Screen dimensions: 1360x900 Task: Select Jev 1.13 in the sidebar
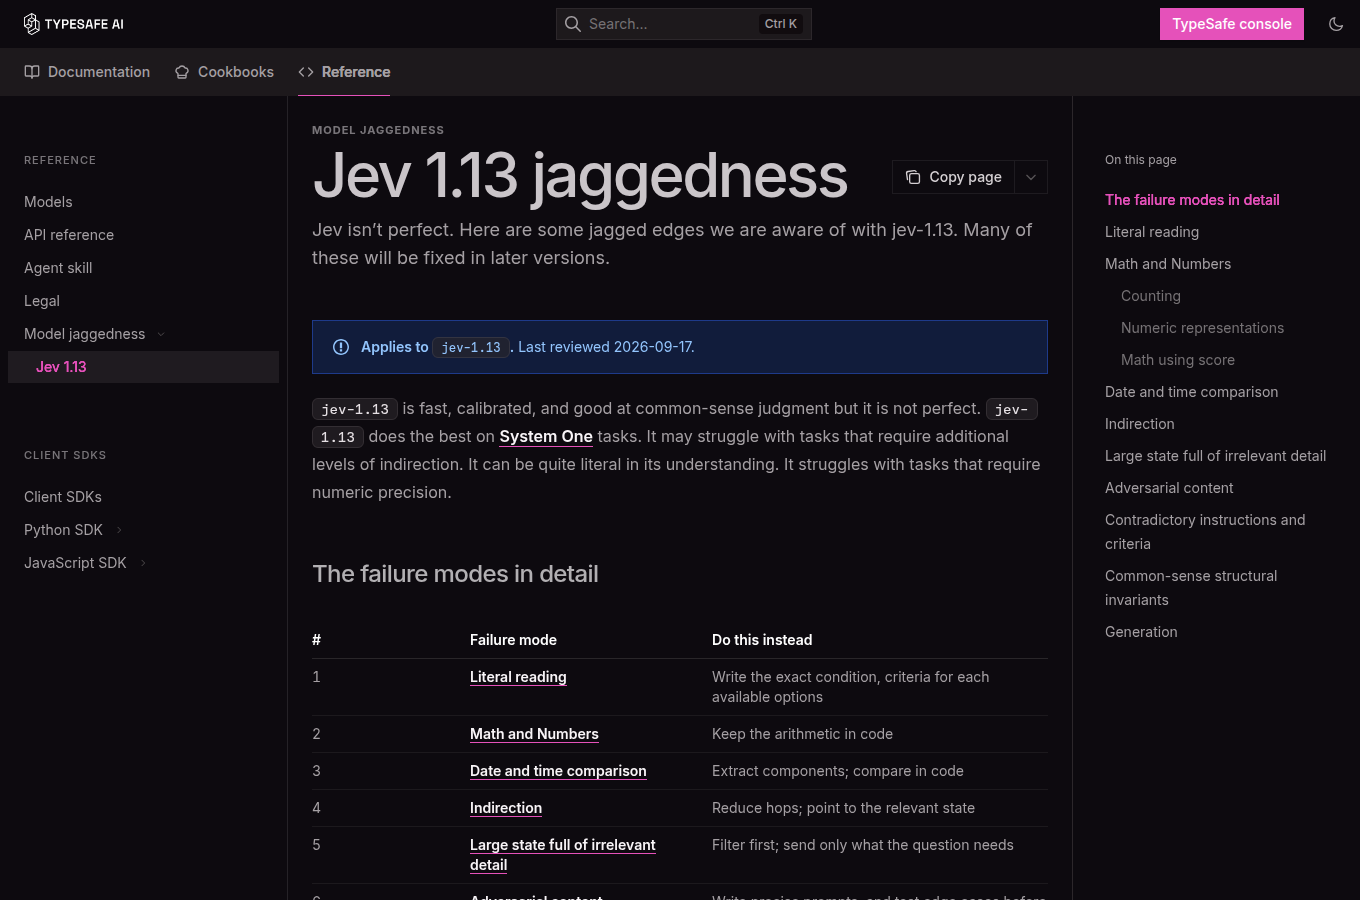point(143,367)
